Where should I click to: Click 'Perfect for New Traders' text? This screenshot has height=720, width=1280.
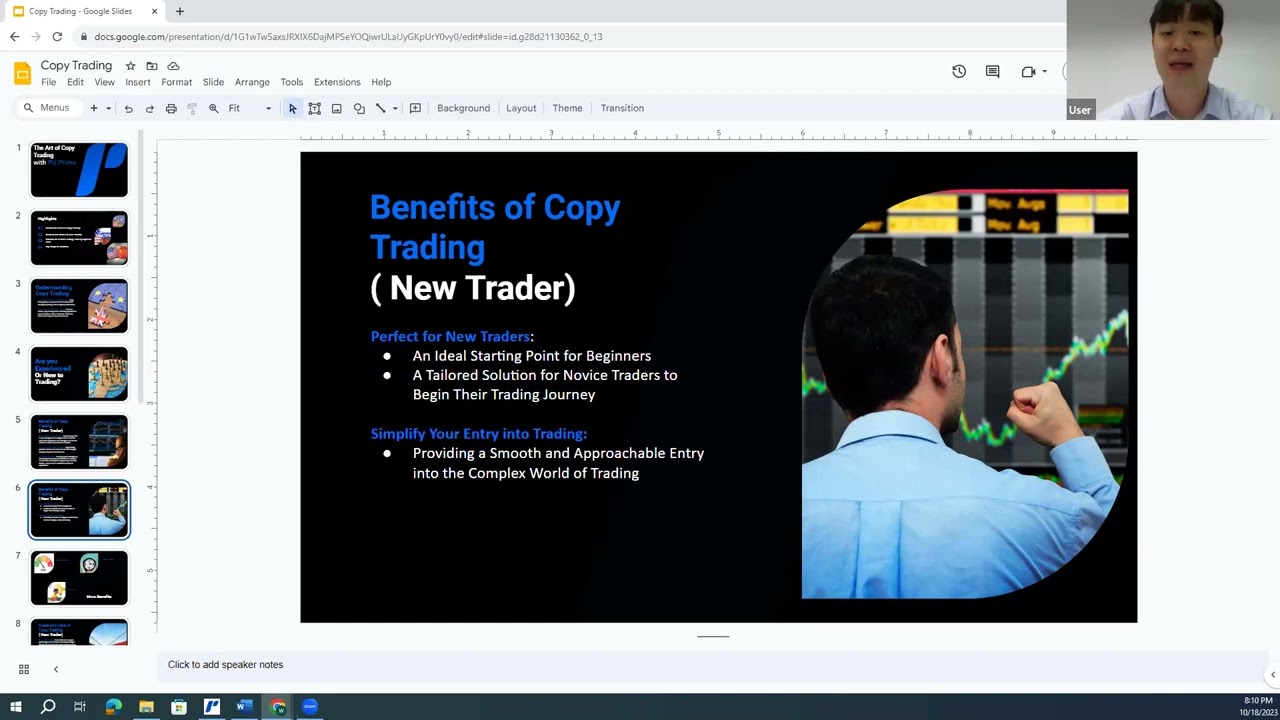450,337
